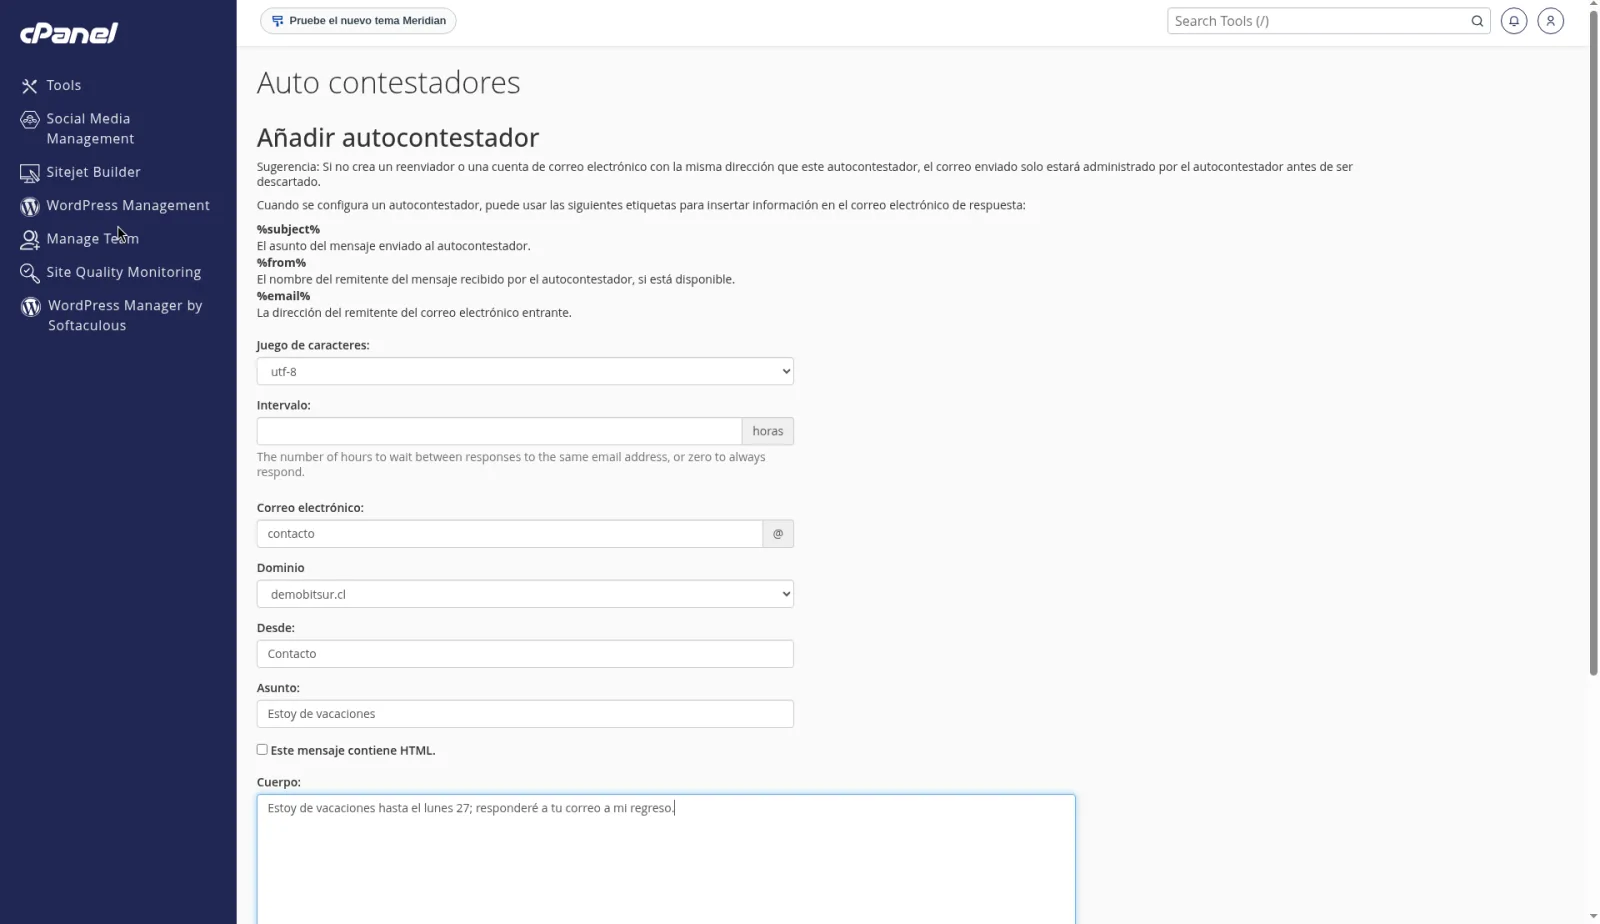Click the Social Media Management icon

tap(30, 120)
